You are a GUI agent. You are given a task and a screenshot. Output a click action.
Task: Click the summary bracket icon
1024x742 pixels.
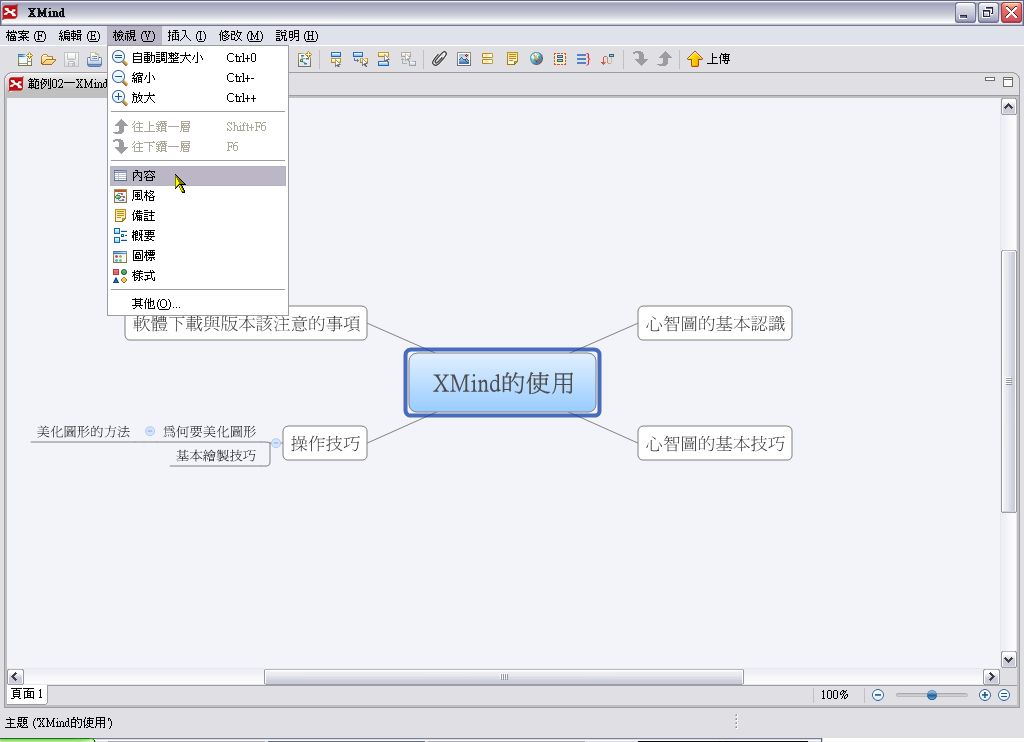tap(583, 59)
